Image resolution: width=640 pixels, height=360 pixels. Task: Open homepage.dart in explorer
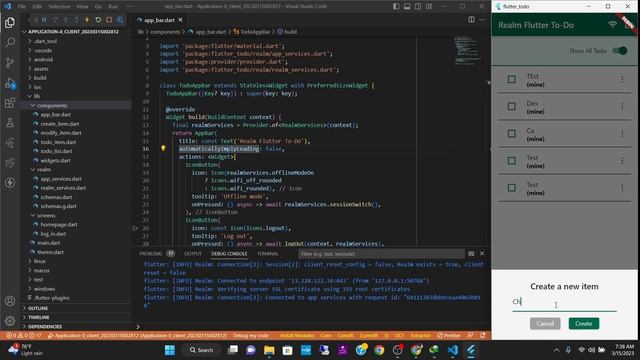point(59,224)
